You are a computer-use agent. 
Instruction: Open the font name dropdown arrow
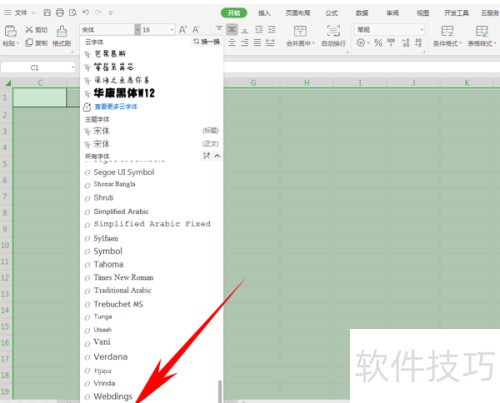pyautogui.click(x=137, y=30)
